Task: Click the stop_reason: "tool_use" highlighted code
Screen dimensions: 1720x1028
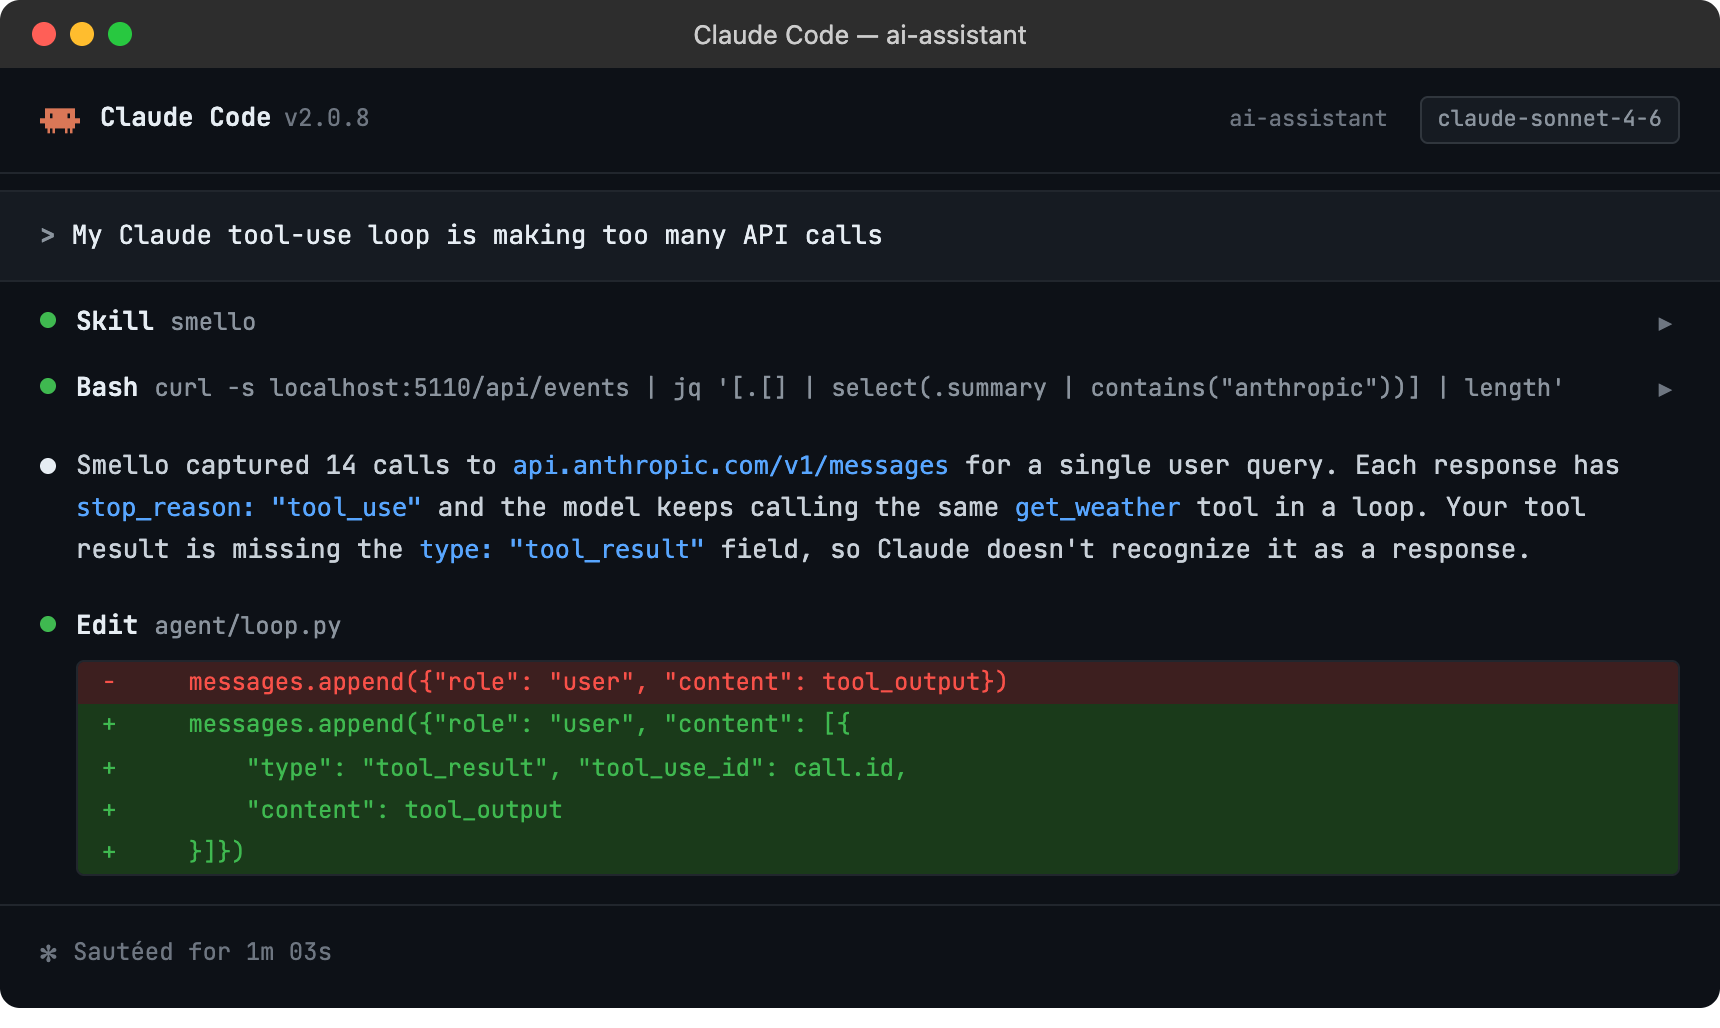Action: coord(249,507)
